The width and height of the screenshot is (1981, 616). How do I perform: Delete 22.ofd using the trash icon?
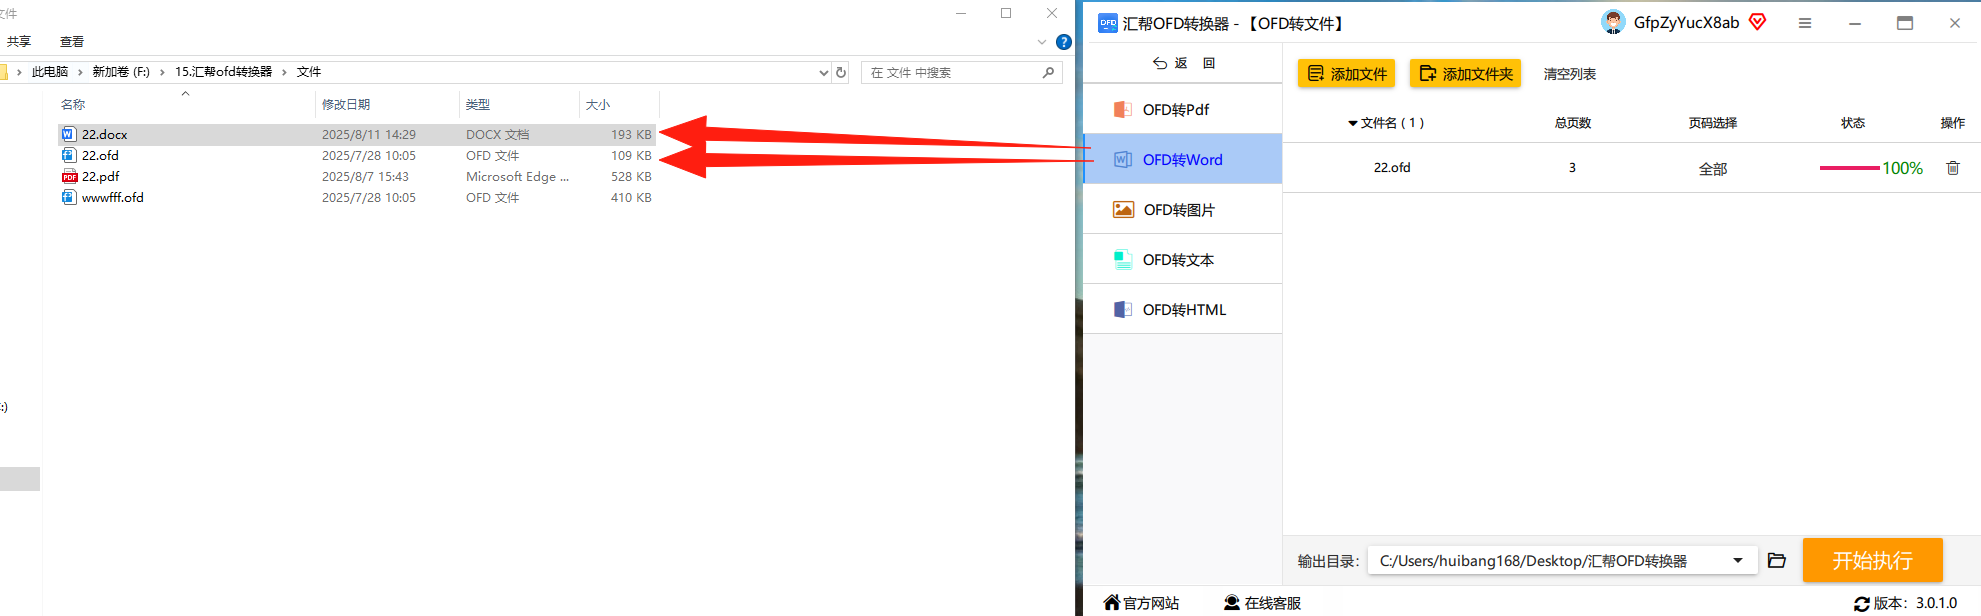click(x=1953, y=168)
